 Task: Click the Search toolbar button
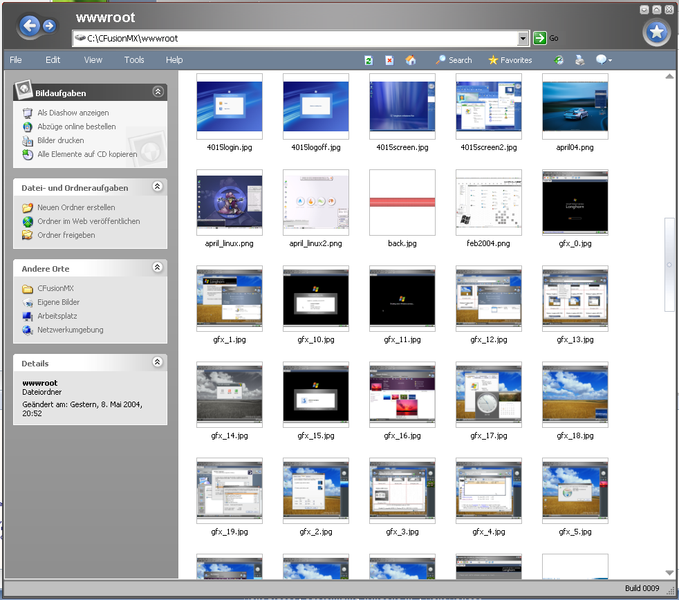[453, 60]
